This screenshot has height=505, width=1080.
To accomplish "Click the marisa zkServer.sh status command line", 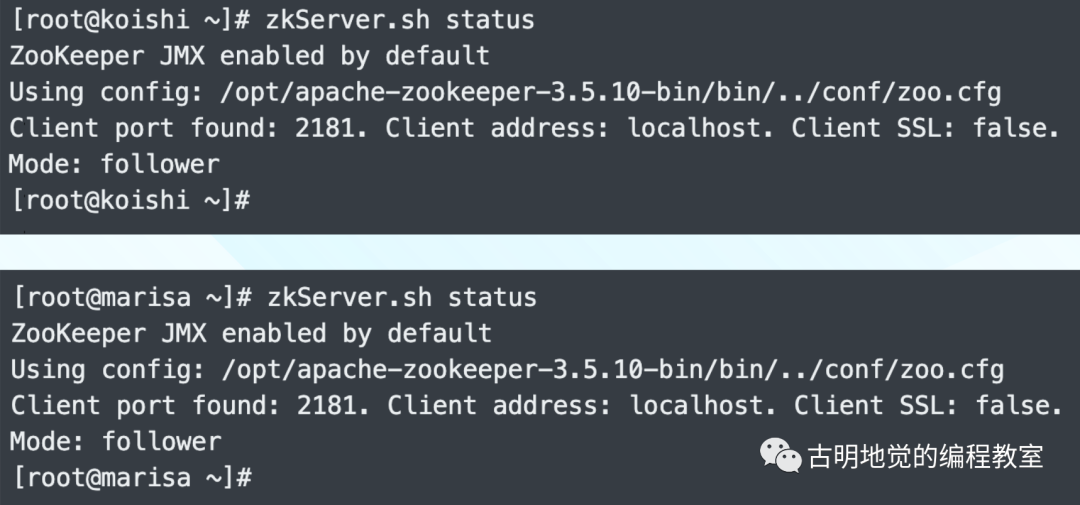I will coord(275,297).
